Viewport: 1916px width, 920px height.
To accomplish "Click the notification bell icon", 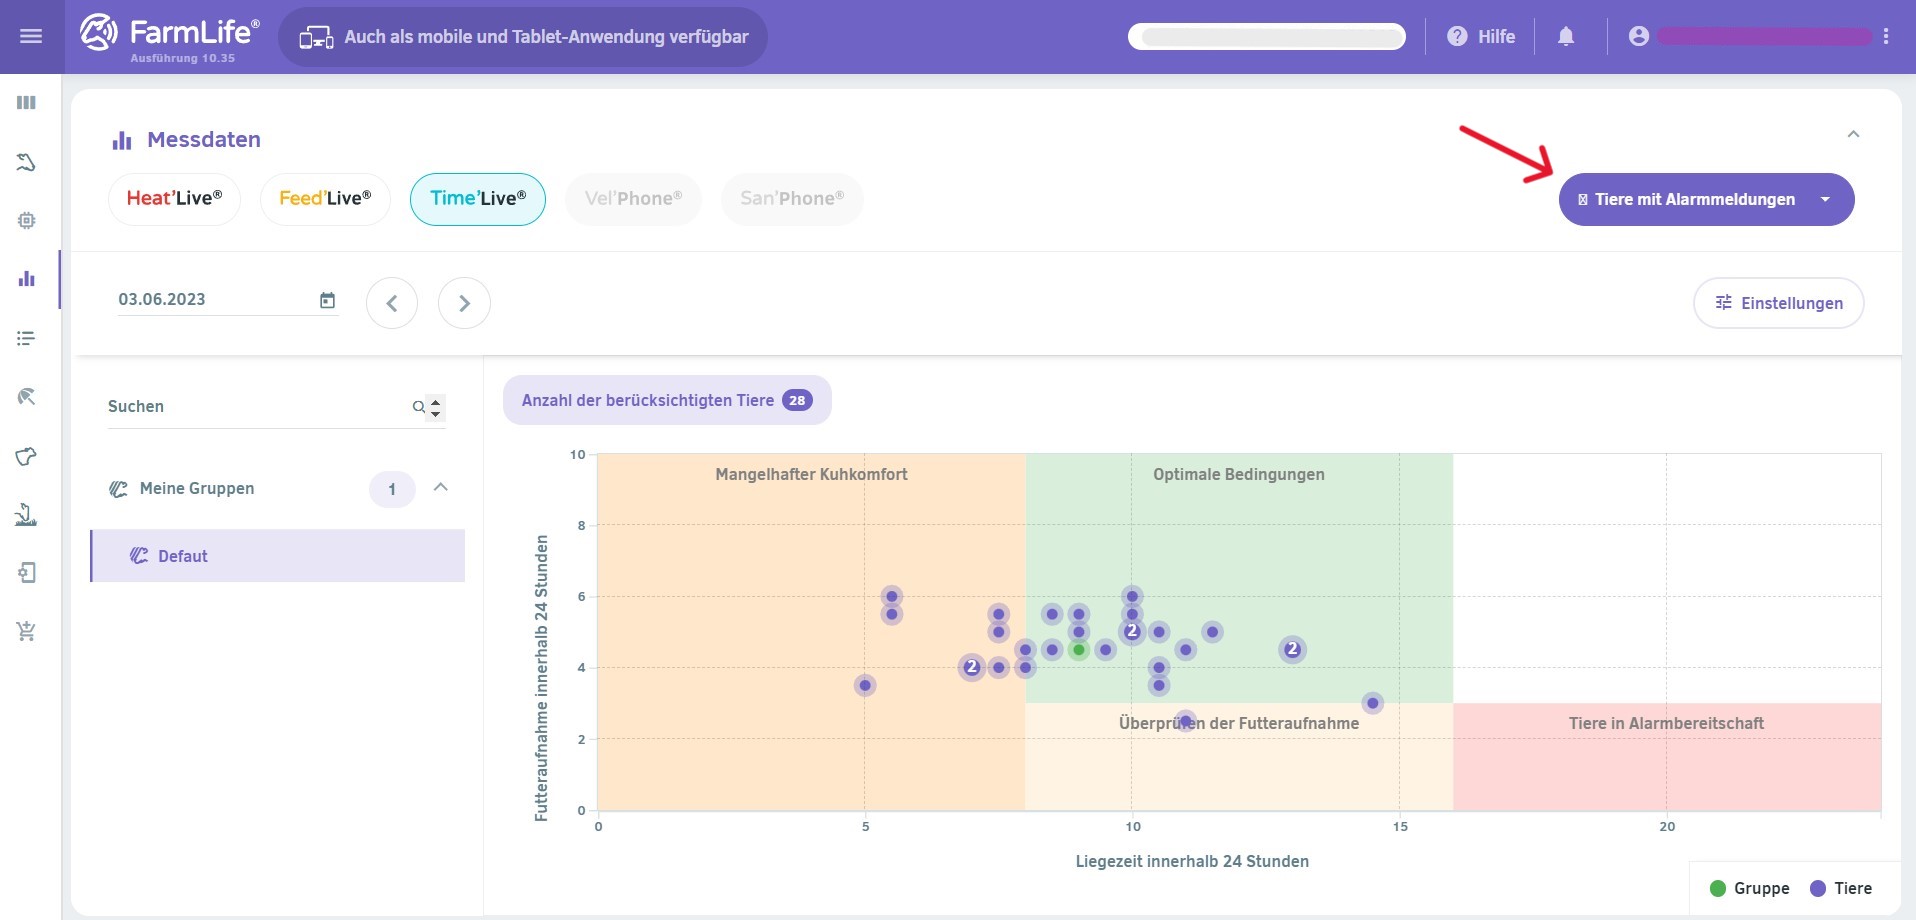I will point(1566,37).
